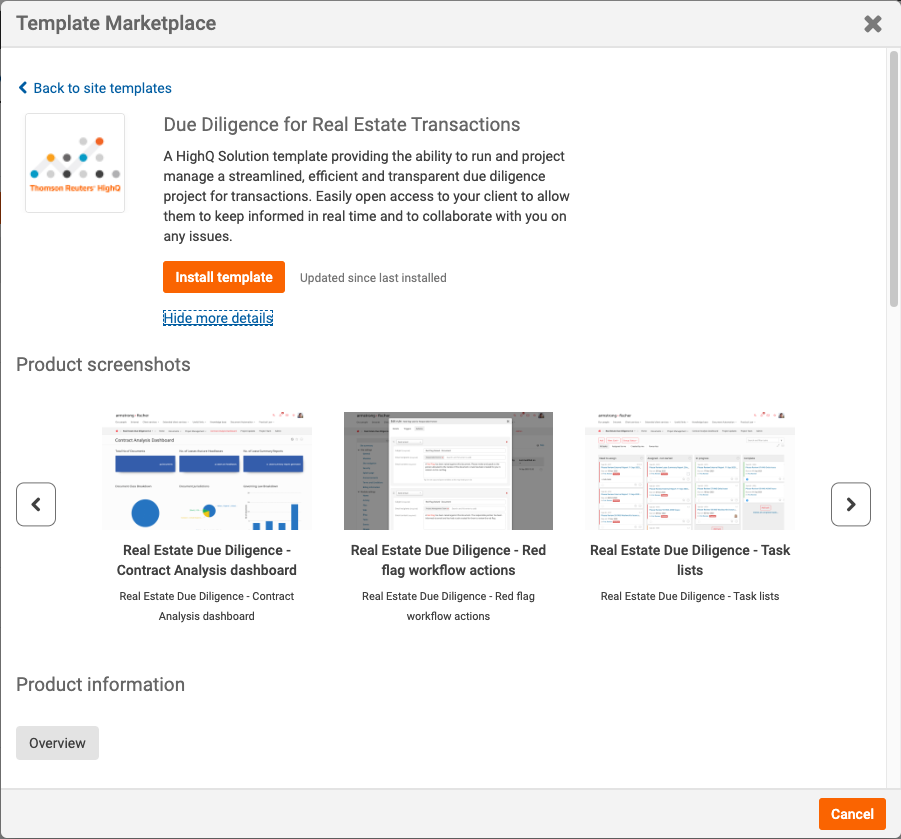Click the Due Diligence for Real Estate Transactions heading
Screen dimensions: 901x839
[x=342, y=125]
